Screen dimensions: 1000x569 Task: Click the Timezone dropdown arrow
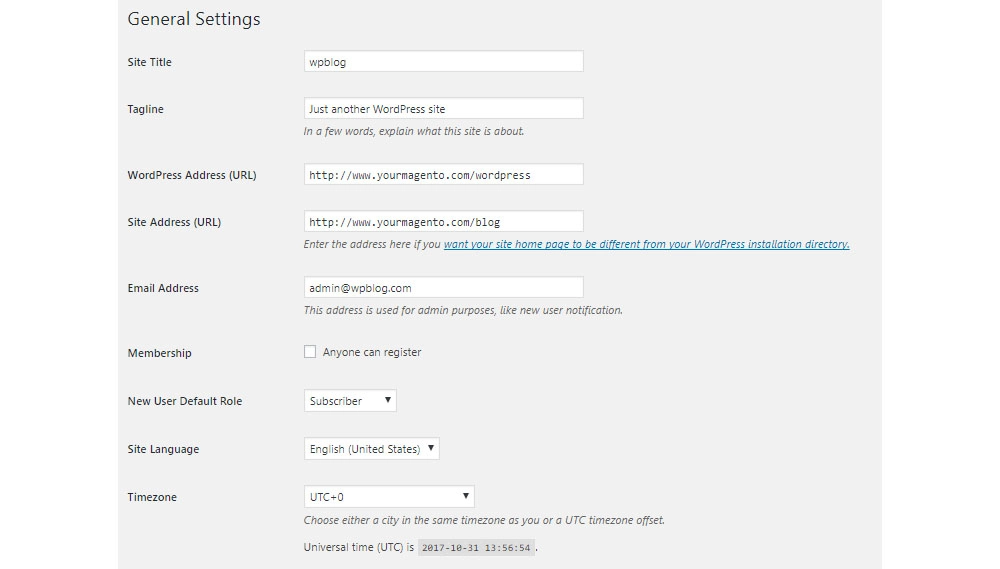pyautogui.click(x=466, y=497)
